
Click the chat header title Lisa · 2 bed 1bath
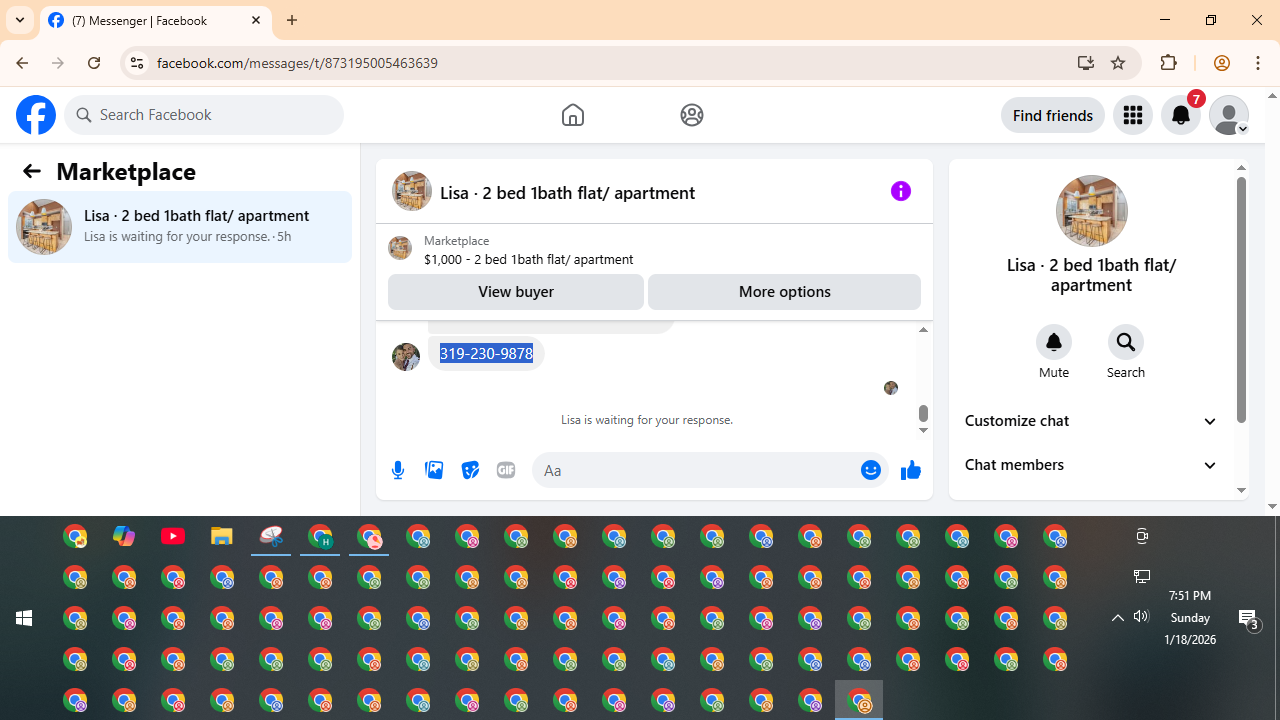pos(567,192)
